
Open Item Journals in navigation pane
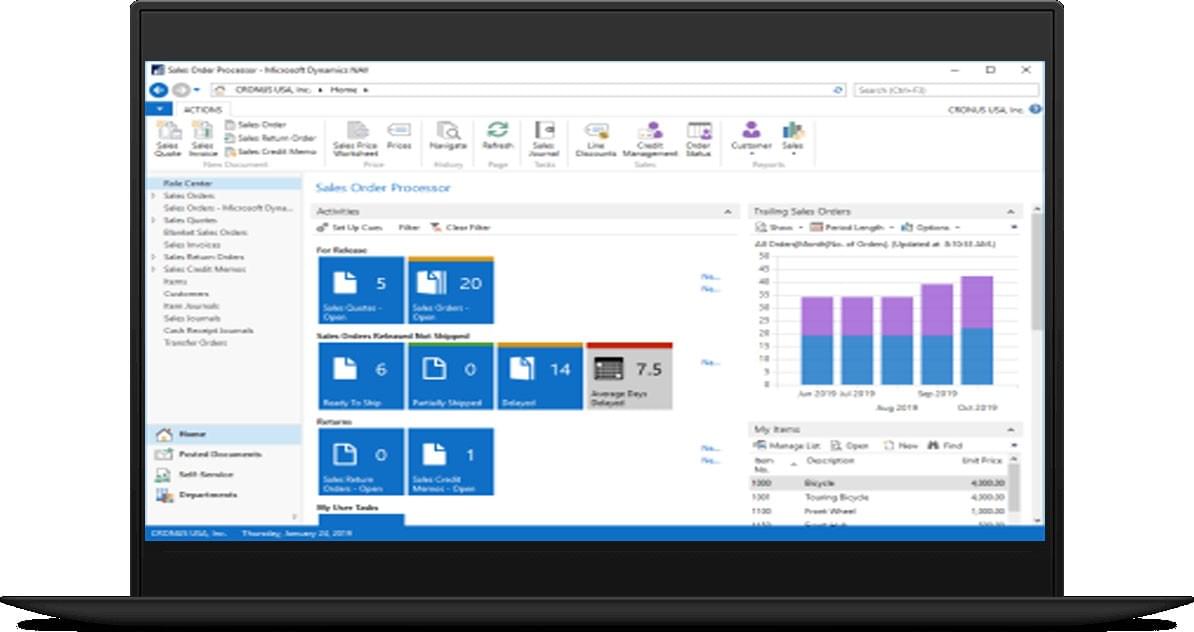pyautogui.click(x=191, y=306)
